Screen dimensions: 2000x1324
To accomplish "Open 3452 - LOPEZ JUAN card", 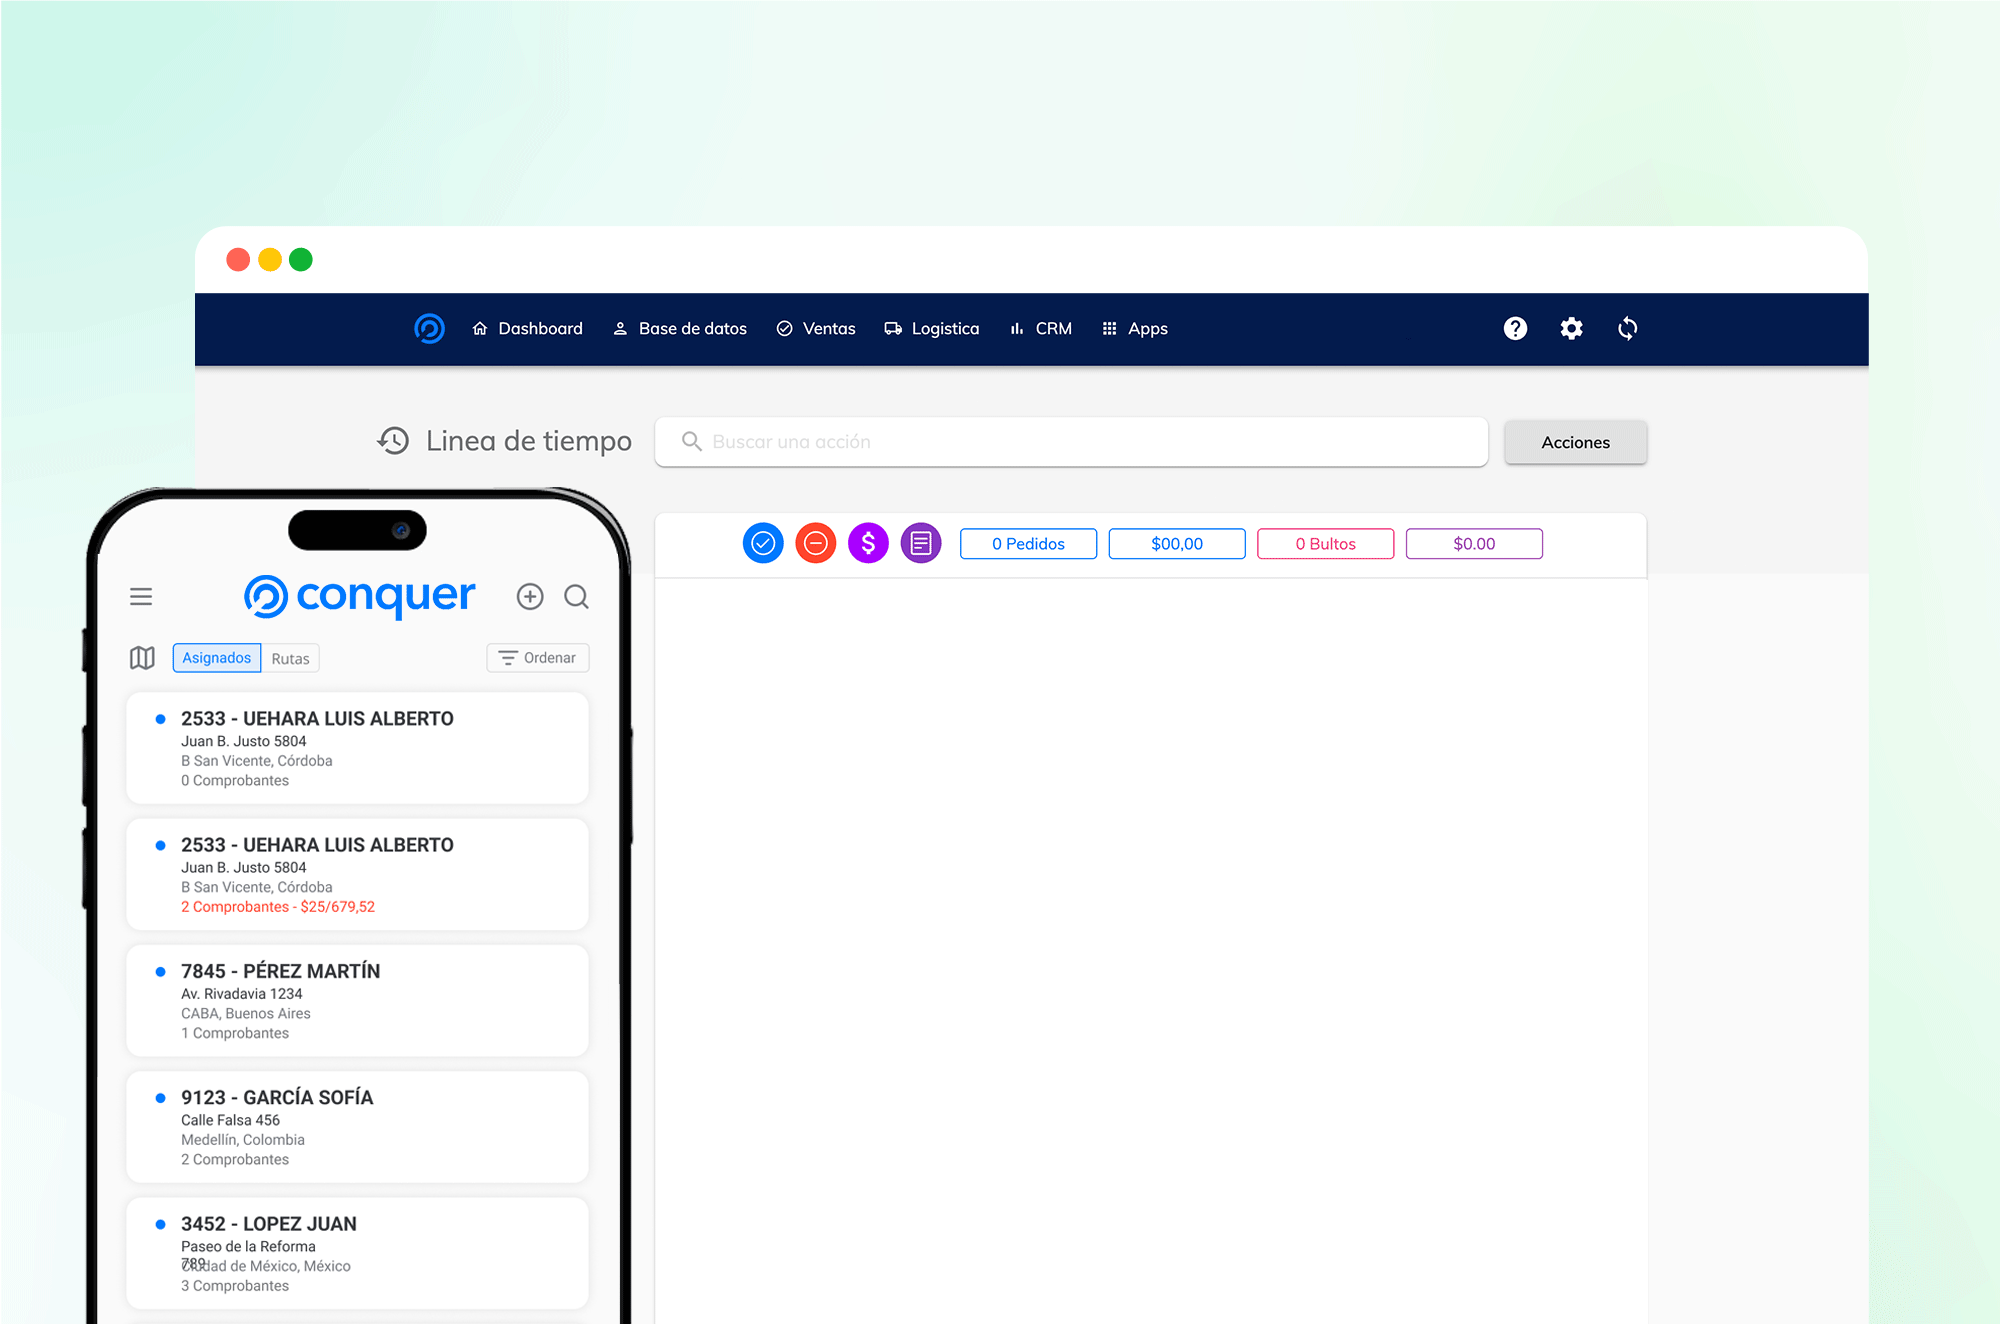I will (357, 1252).
